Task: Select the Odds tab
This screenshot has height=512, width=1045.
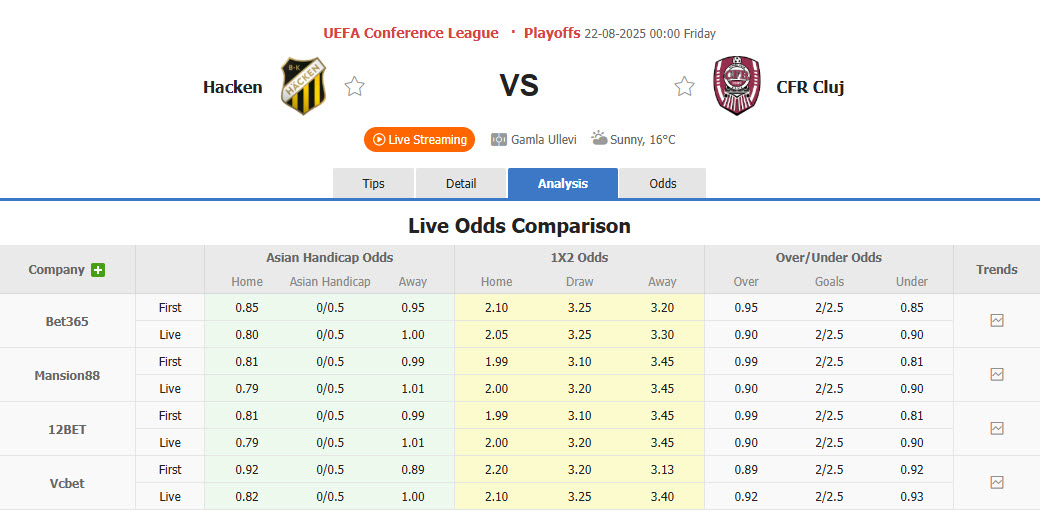Action: (x=662, y=184)
